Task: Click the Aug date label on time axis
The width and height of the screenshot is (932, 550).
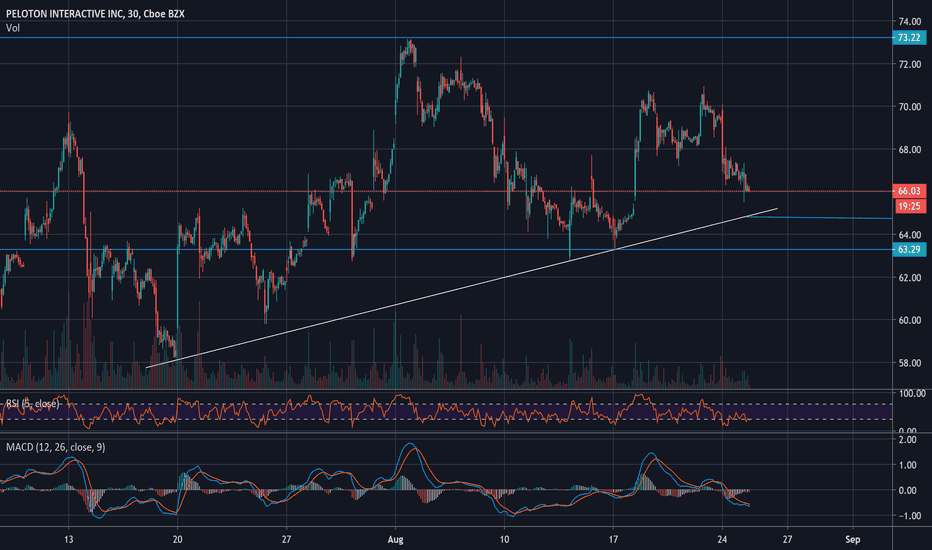Action: click(395, 540)
